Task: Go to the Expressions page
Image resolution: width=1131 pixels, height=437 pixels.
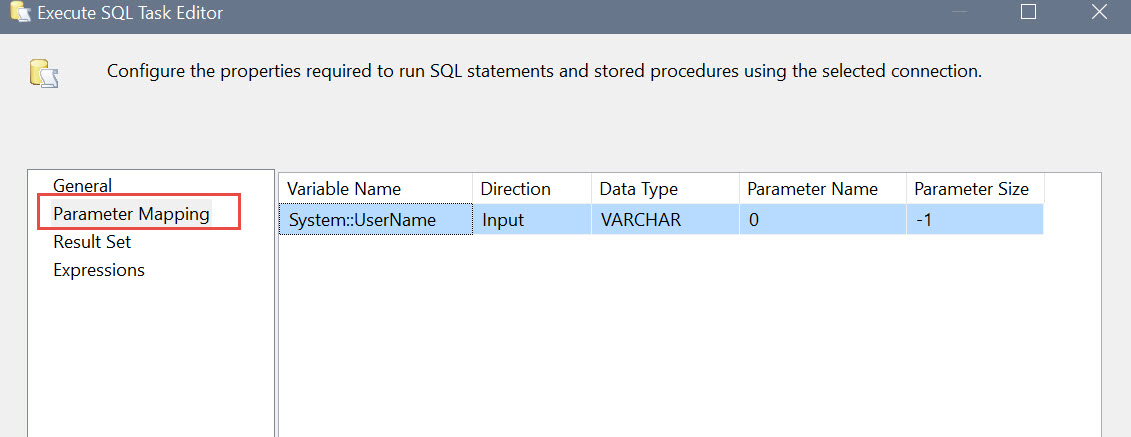Action: (x=99, y=270)
